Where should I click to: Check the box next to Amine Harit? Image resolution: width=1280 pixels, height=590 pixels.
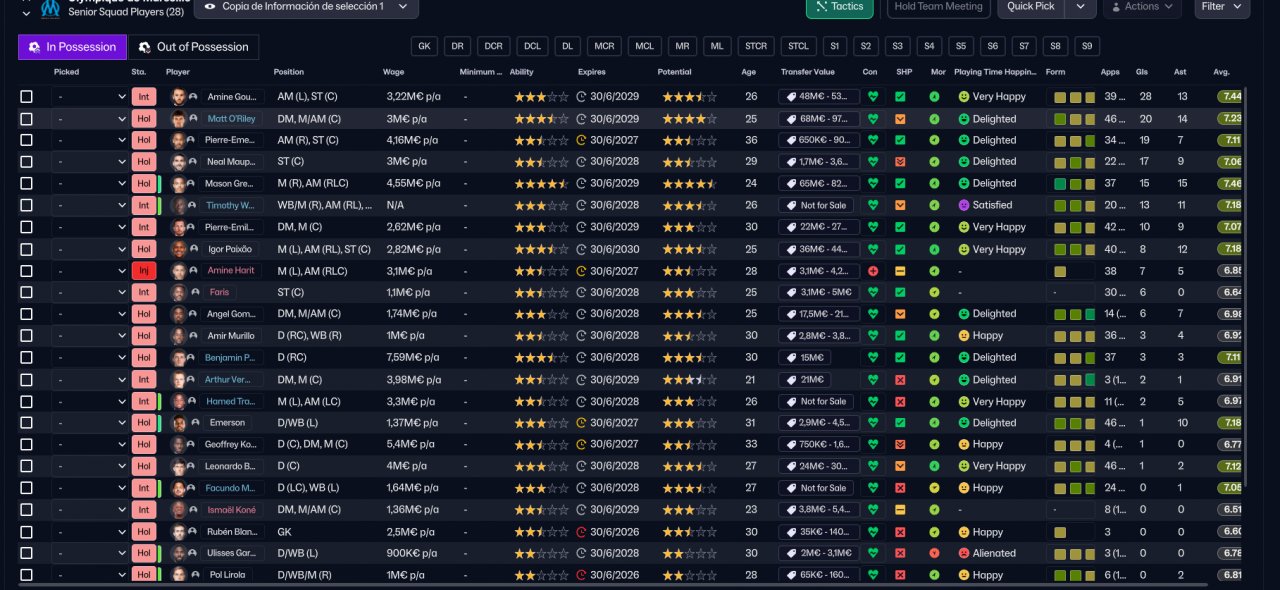coord(26,271)
